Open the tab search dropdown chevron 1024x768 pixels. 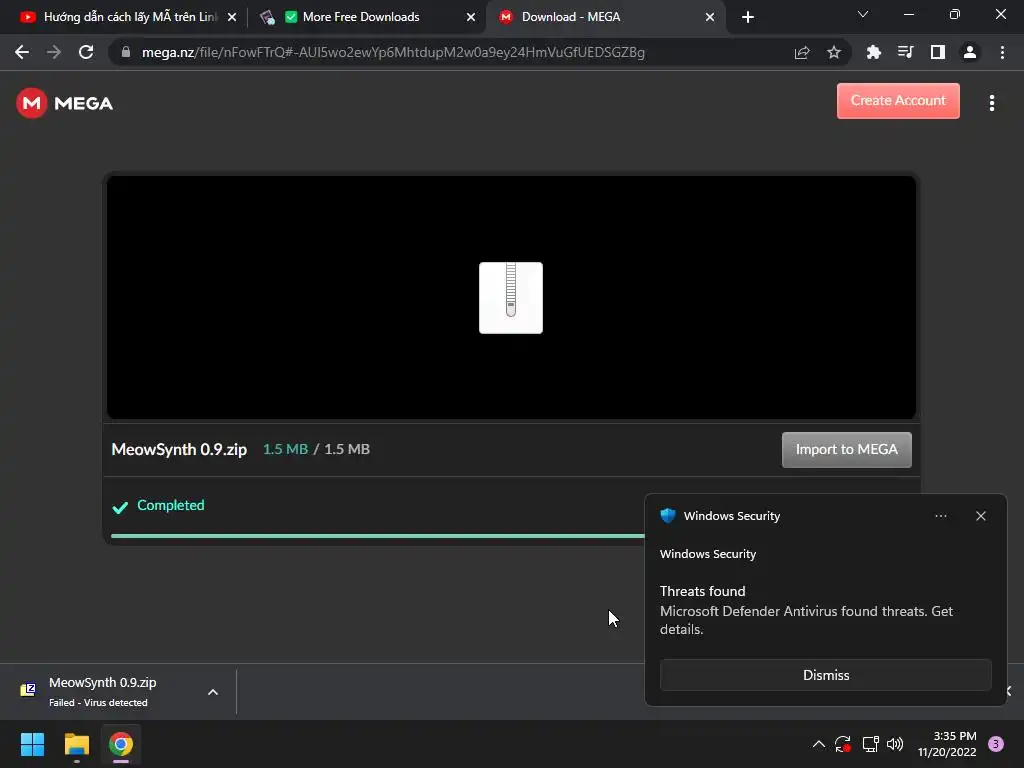pos(863,15)
